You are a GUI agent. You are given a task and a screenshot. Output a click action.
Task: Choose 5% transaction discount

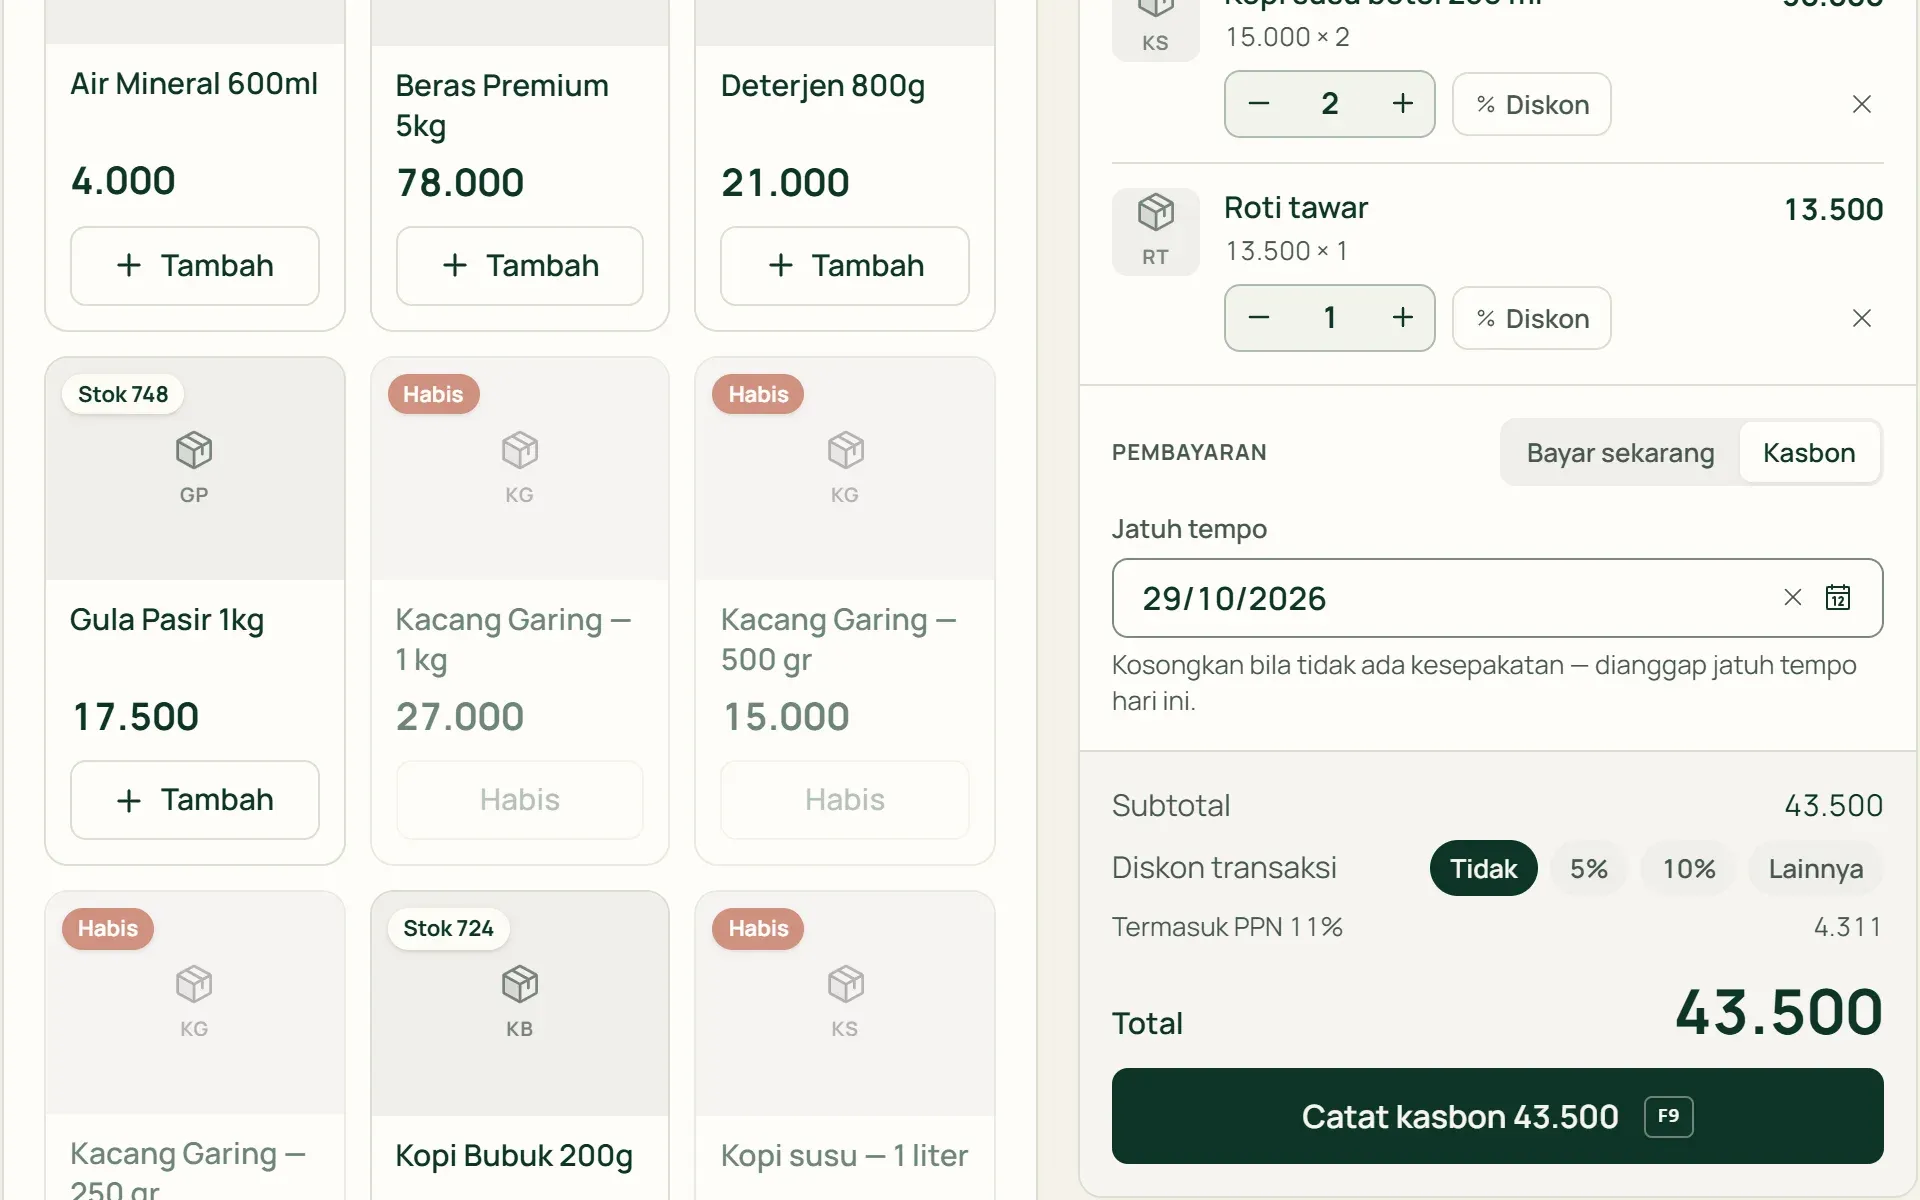tap(1588, 868)
